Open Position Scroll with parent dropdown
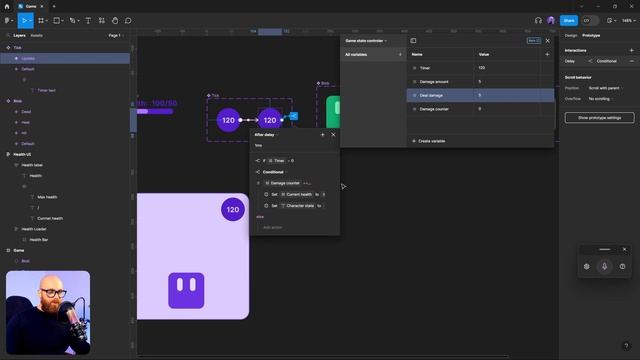 (x=606, y=88)
